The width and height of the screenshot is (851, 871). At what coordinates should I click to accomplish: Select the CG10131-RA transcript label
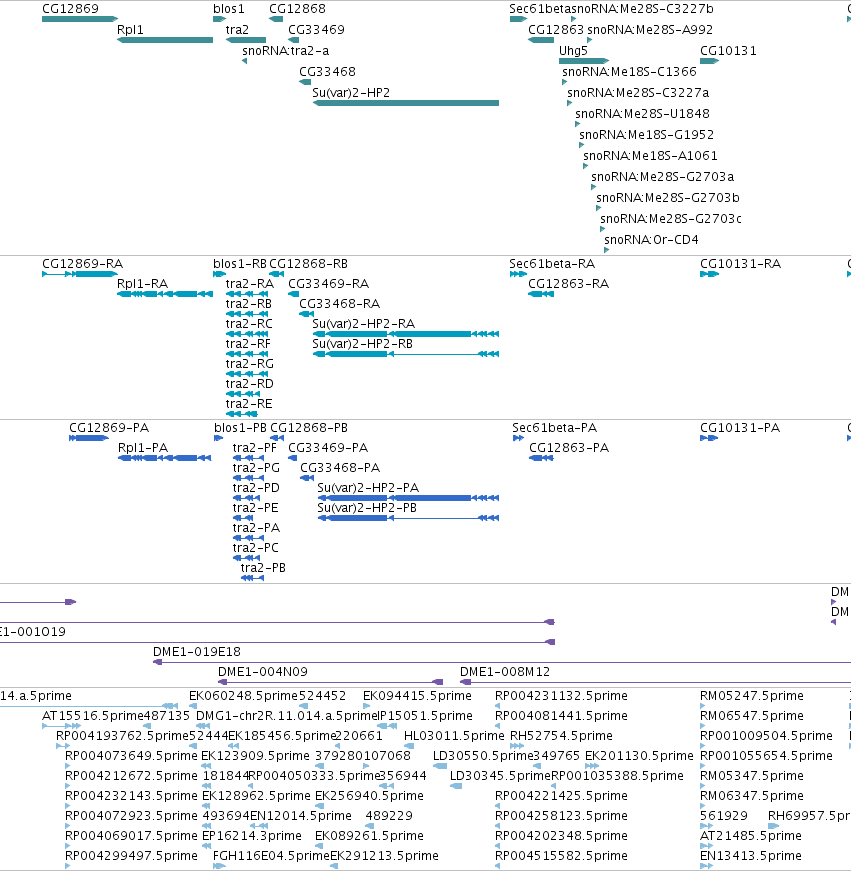[x=740, y=264]
